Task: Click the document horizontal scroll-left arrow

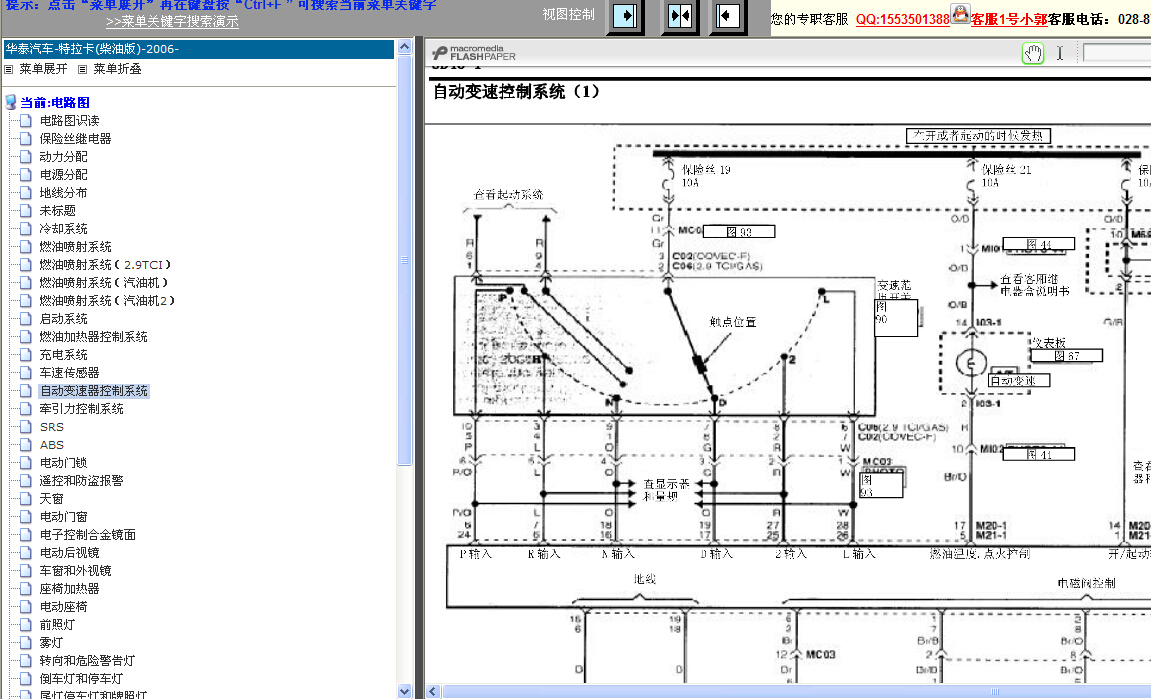Action: click(433, 691)
